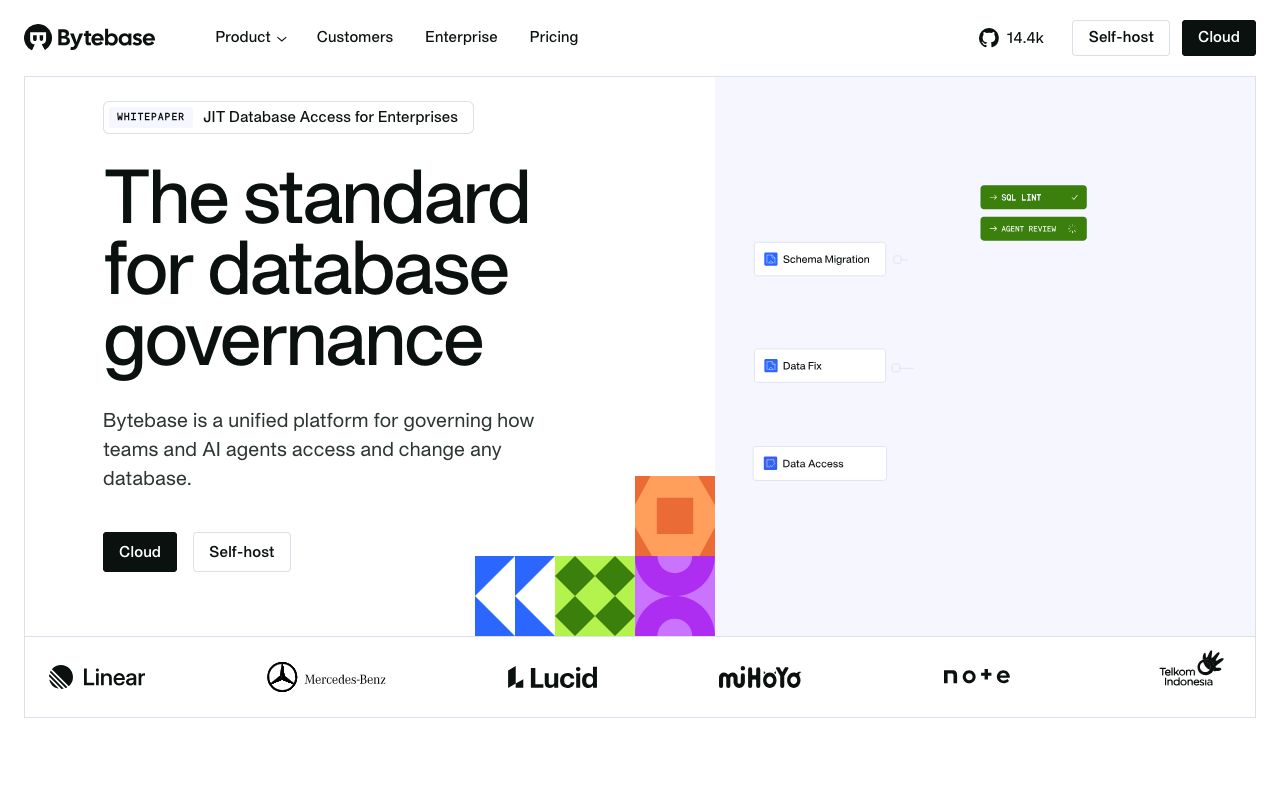Click the Telkom Indonesia logo
The width and height of the screenshot is (1280, 800).
tap(1191, 669)
